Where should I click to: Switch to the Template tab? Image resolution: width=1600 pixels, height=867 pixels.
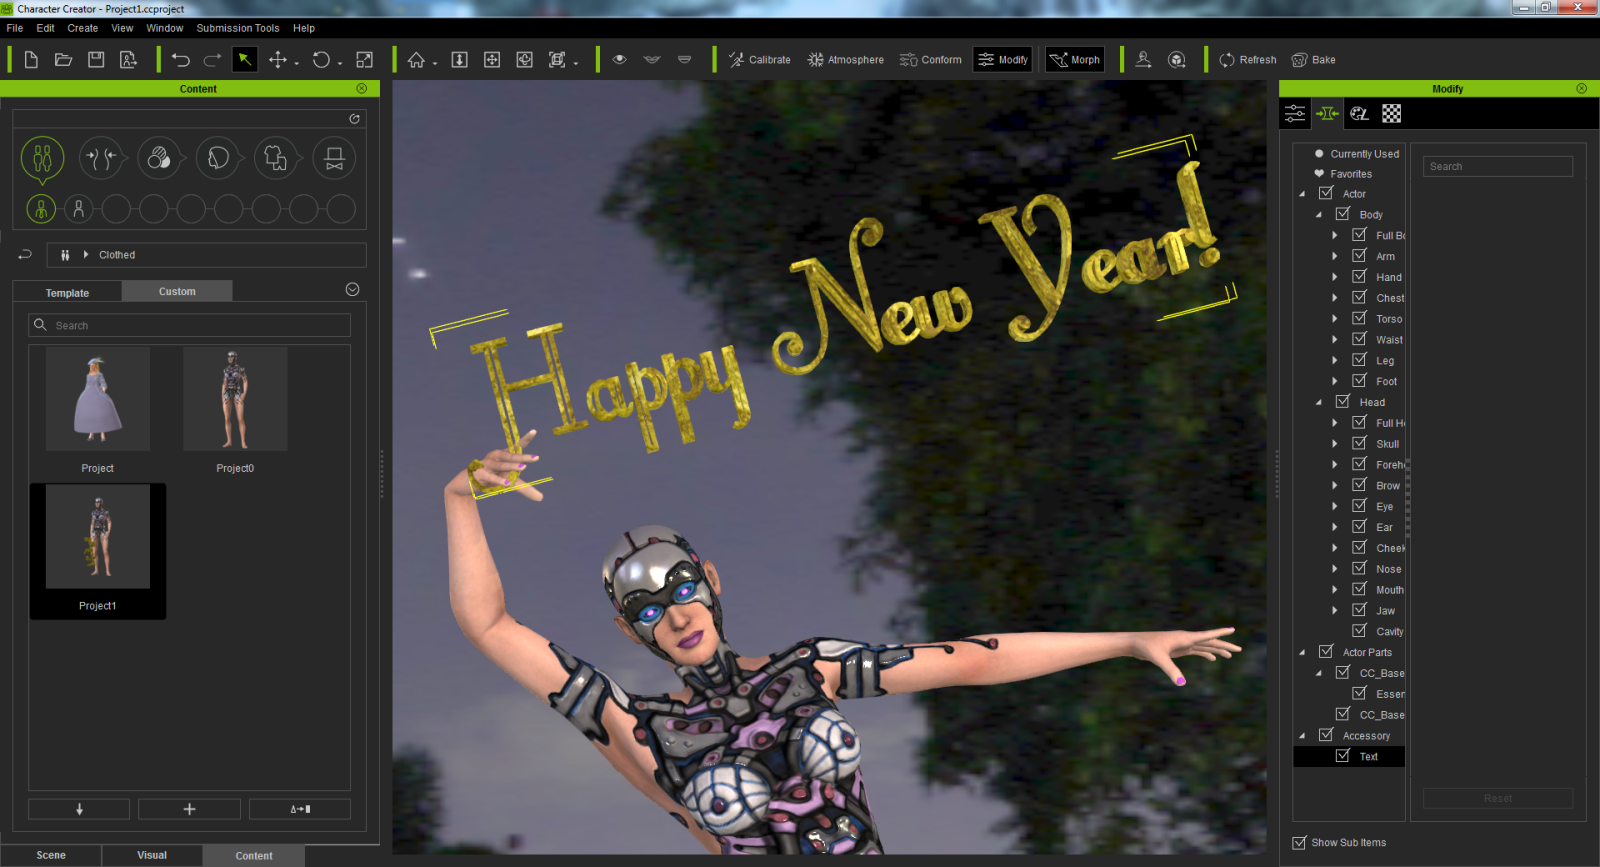[x=67, y=292]
